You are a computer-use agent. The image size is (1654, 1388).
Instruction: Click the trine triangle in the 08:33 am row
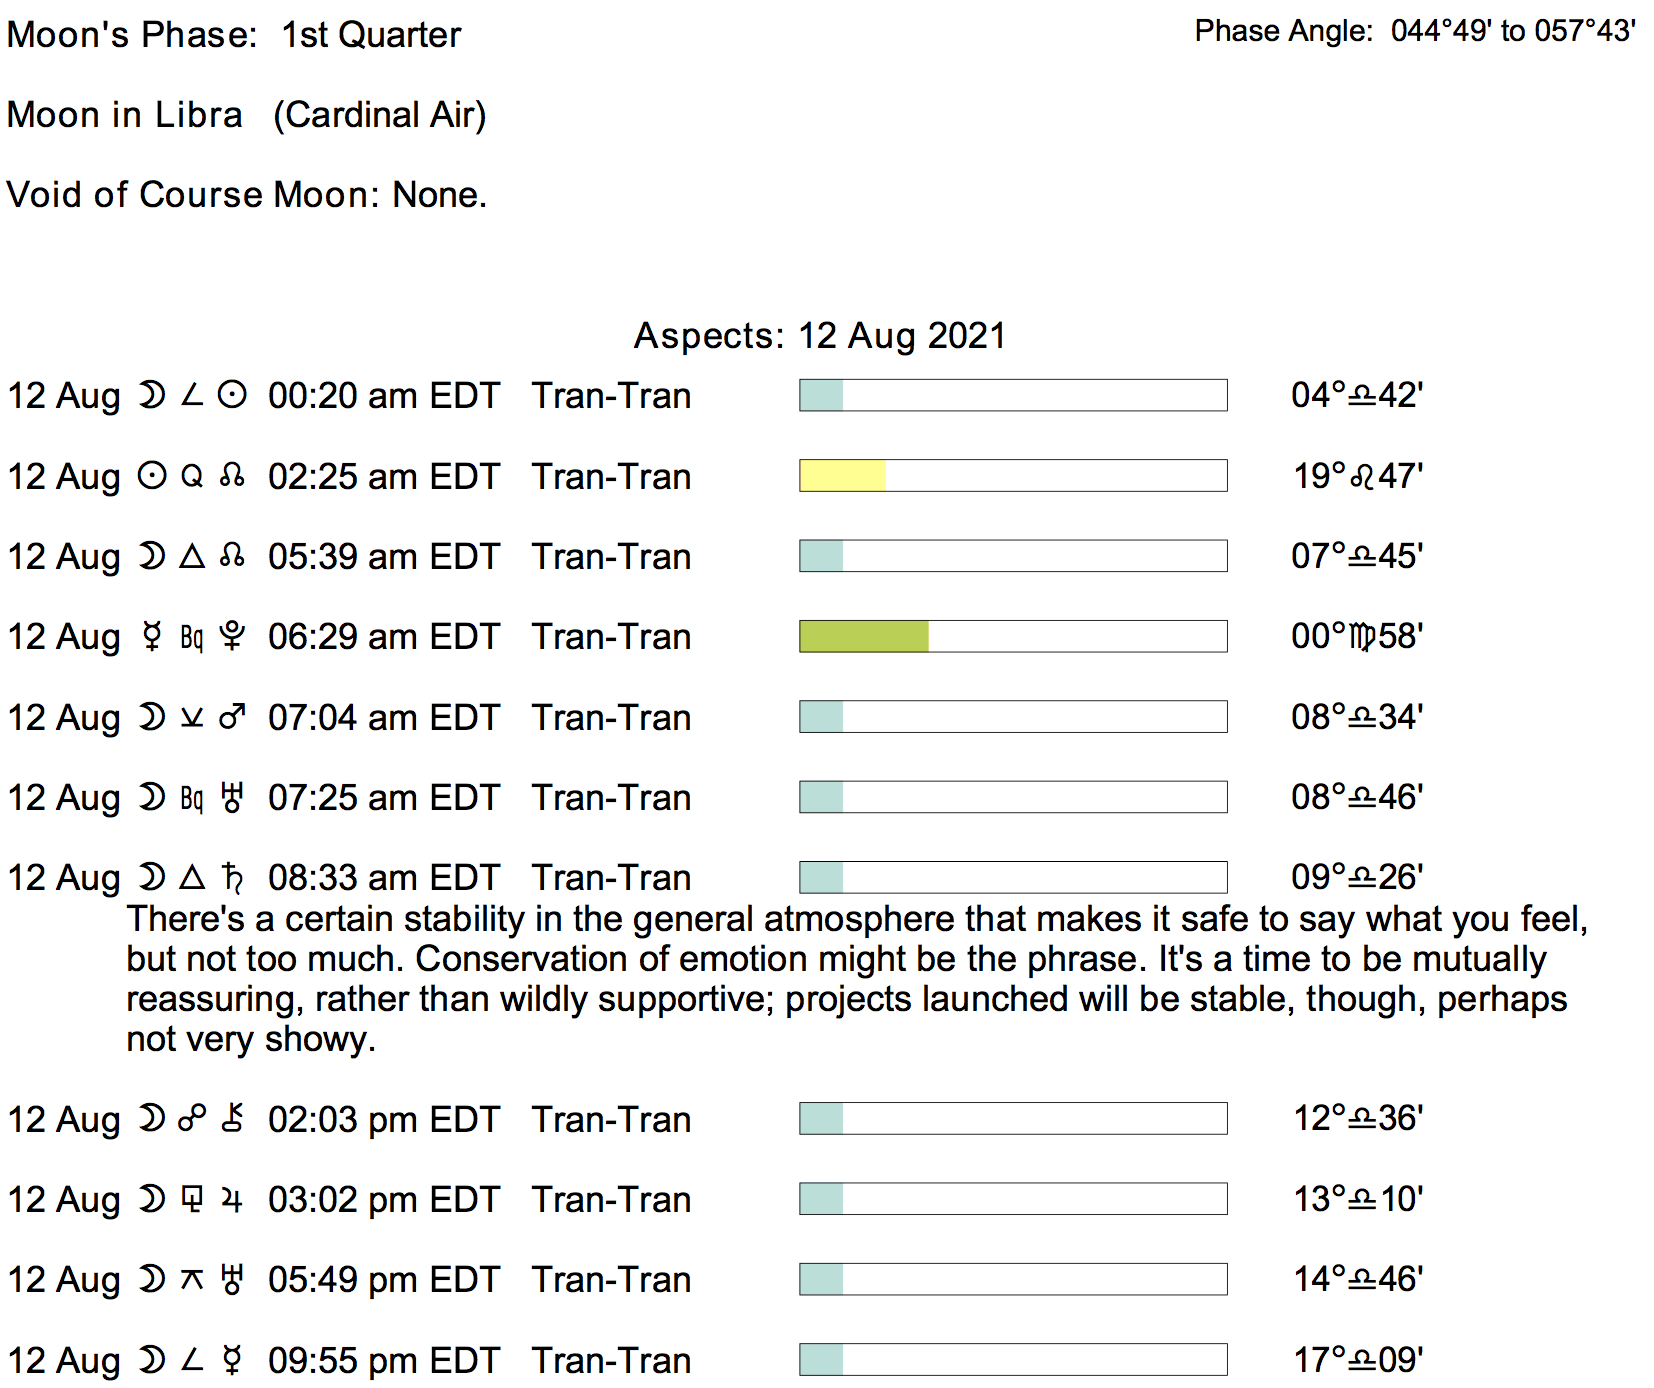(192, 877)
